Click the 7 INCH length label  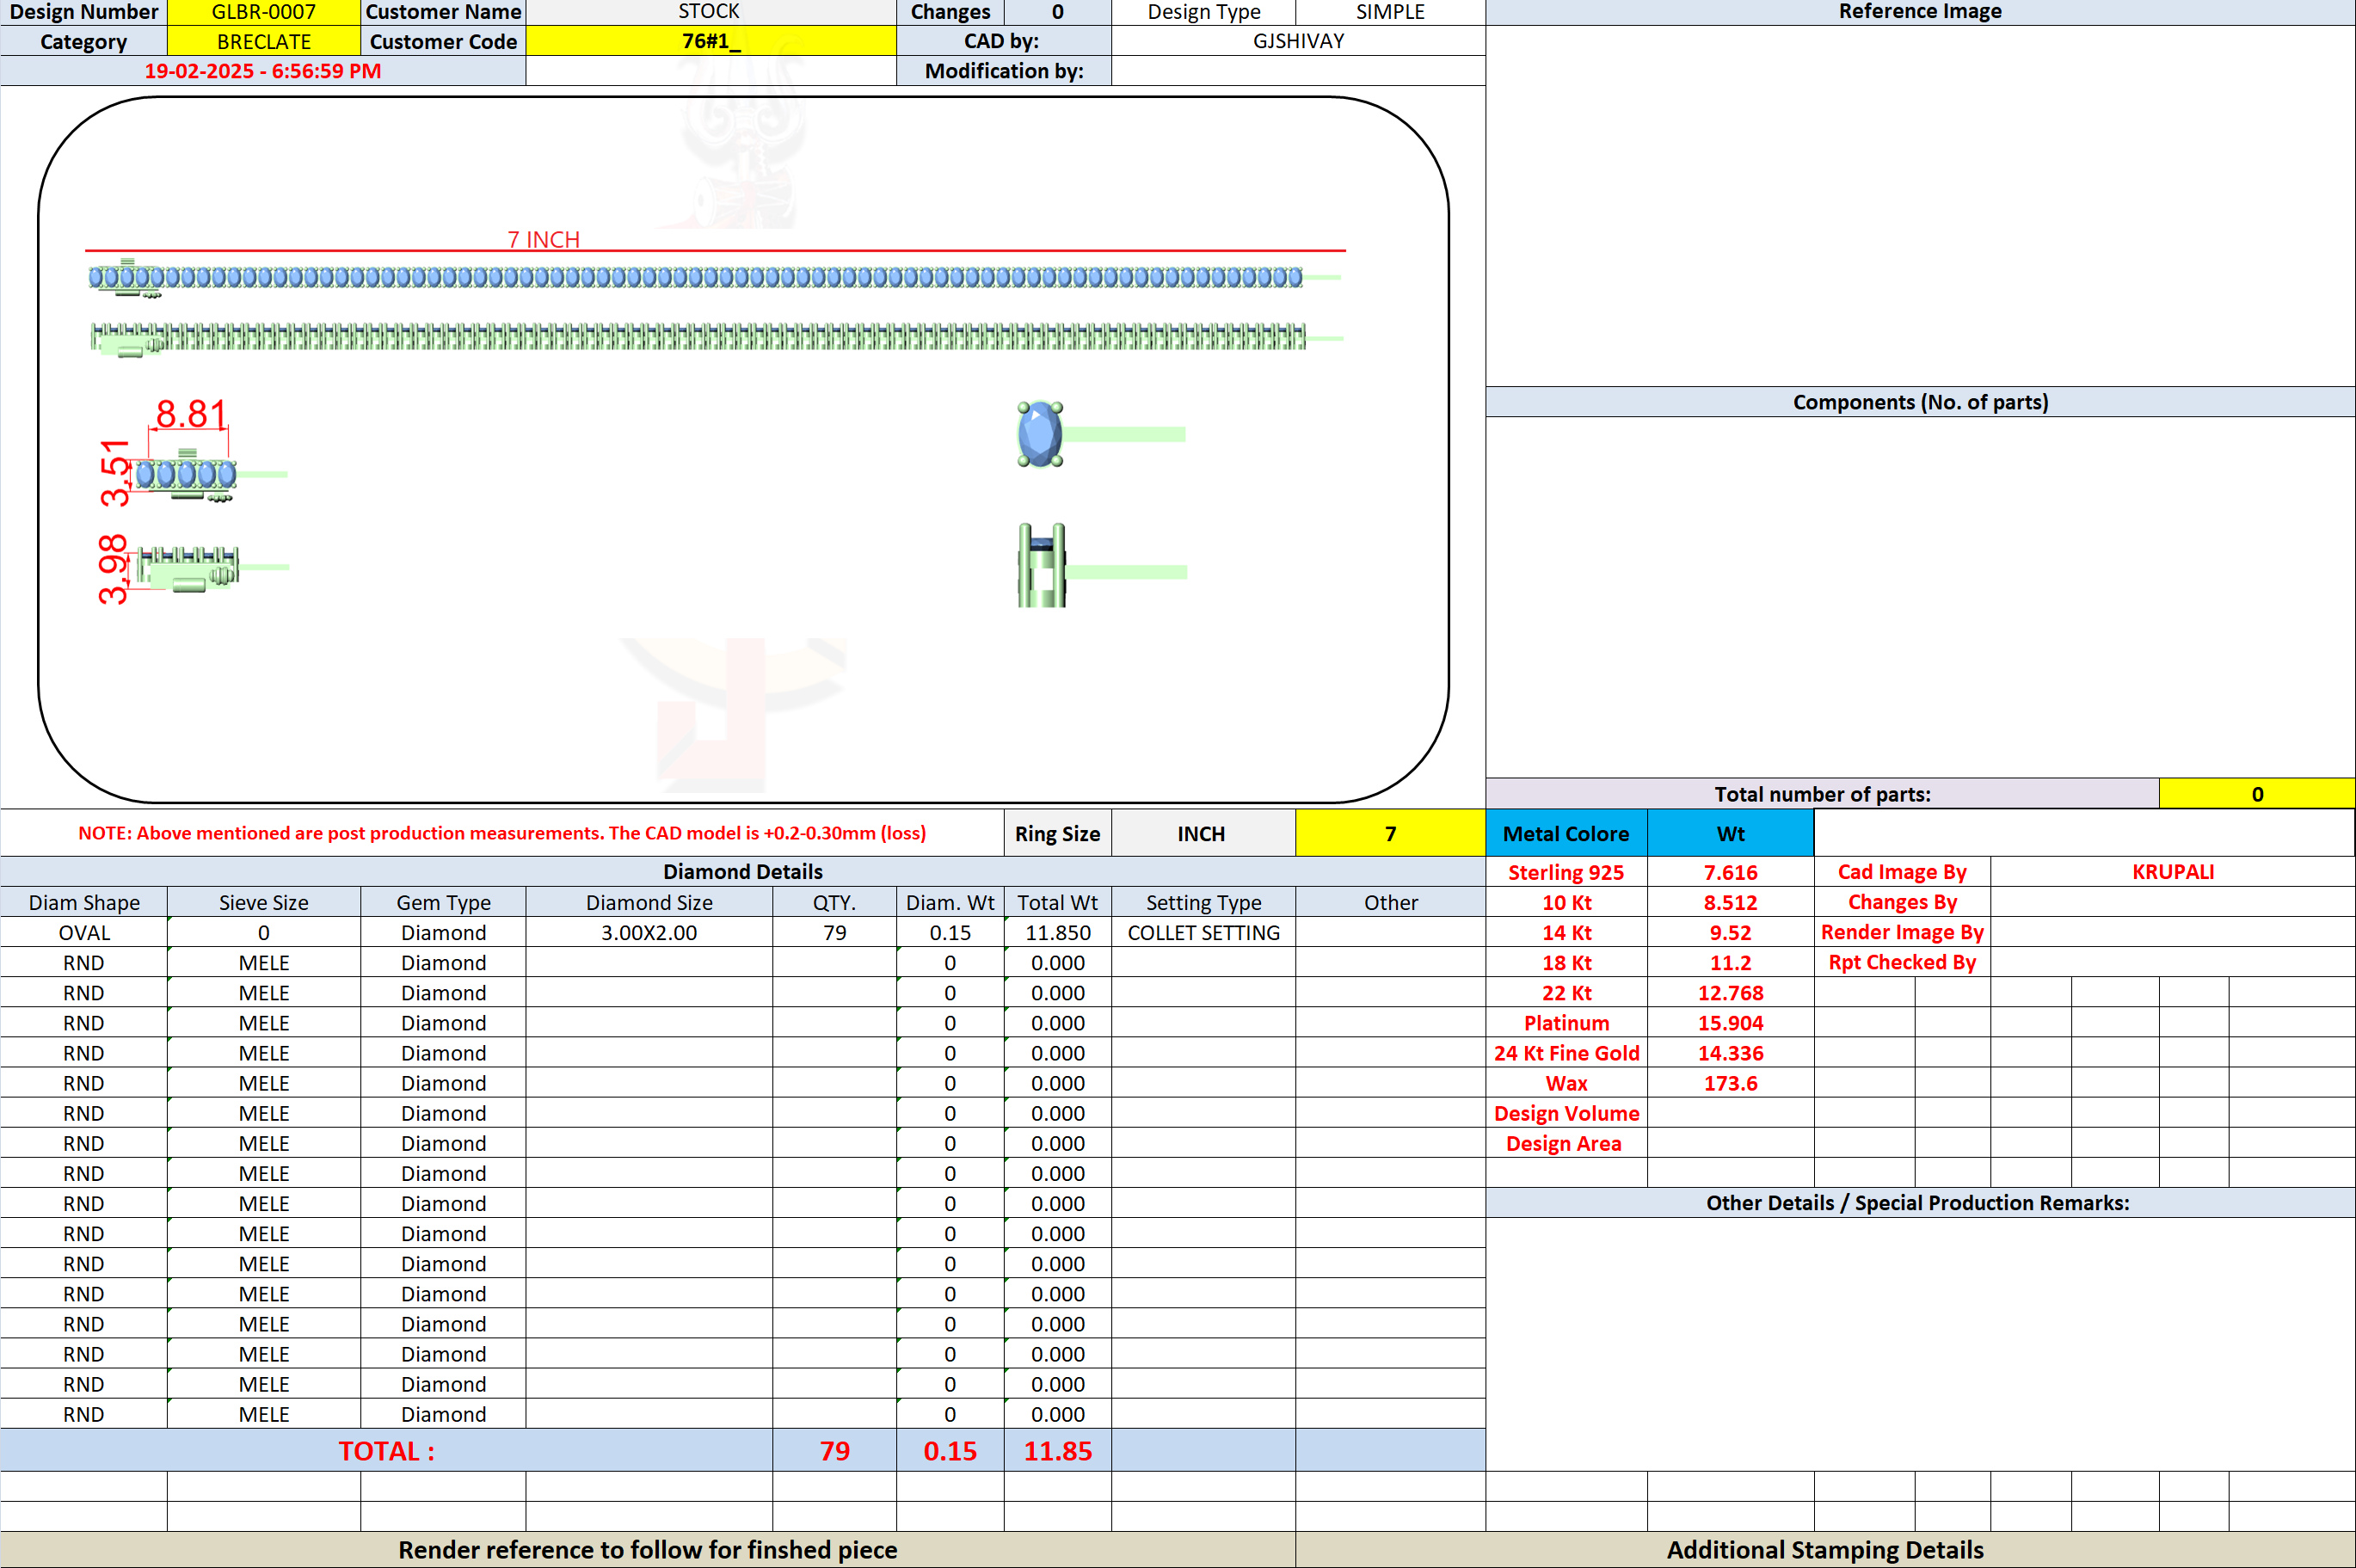tap(543, 239)
